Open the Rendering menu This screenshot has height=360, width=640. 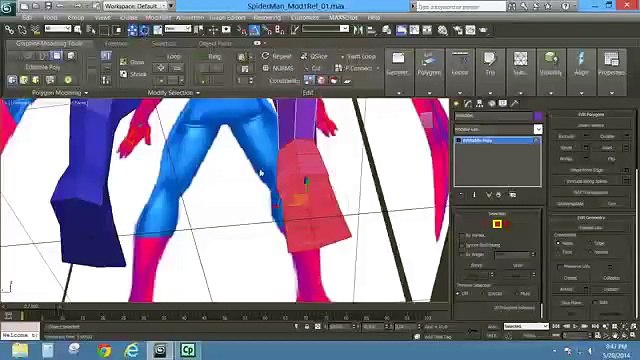[x=267, y=18]
